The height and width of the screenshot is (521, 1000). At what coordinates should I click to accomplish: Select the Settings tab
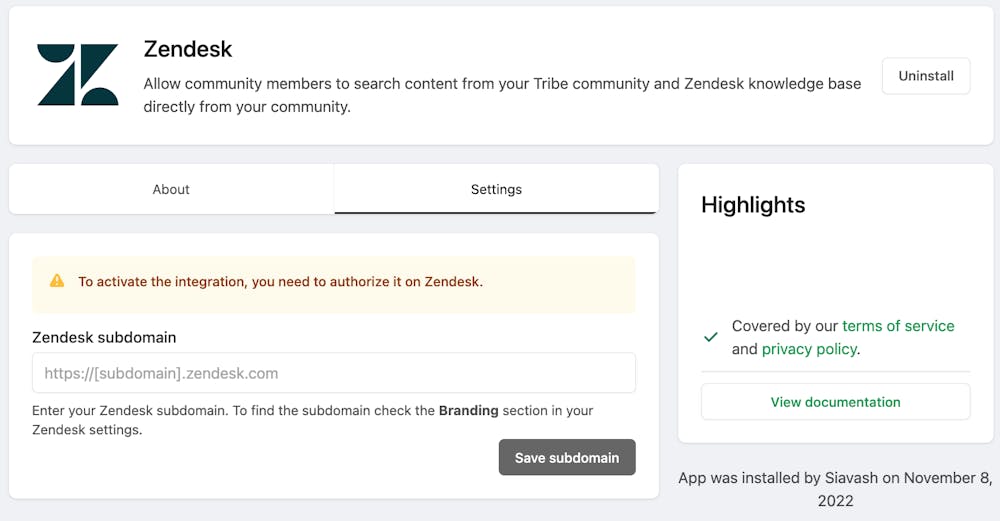496,189
